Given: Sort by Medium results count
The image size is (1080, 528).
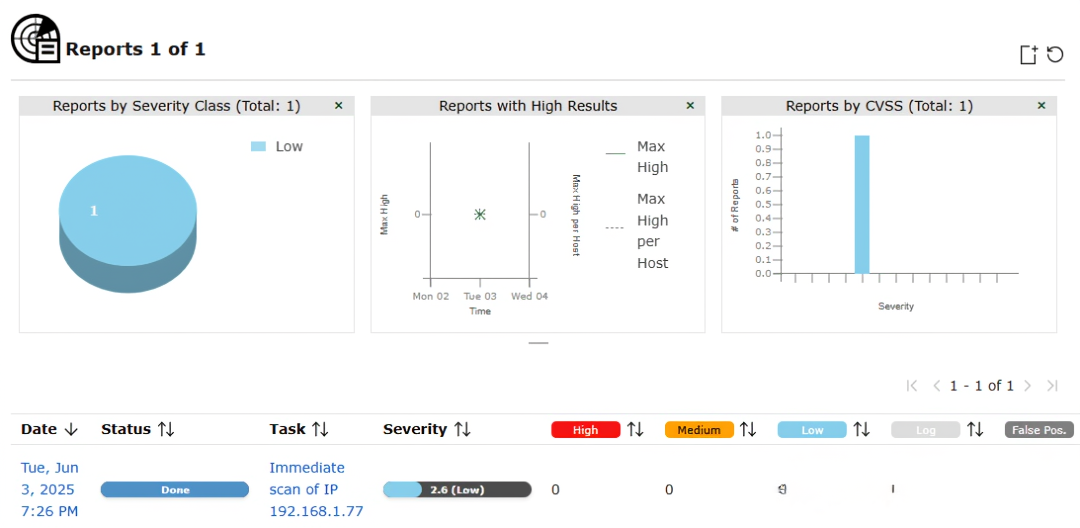Looking at the screenshot, I should (749, 430).
